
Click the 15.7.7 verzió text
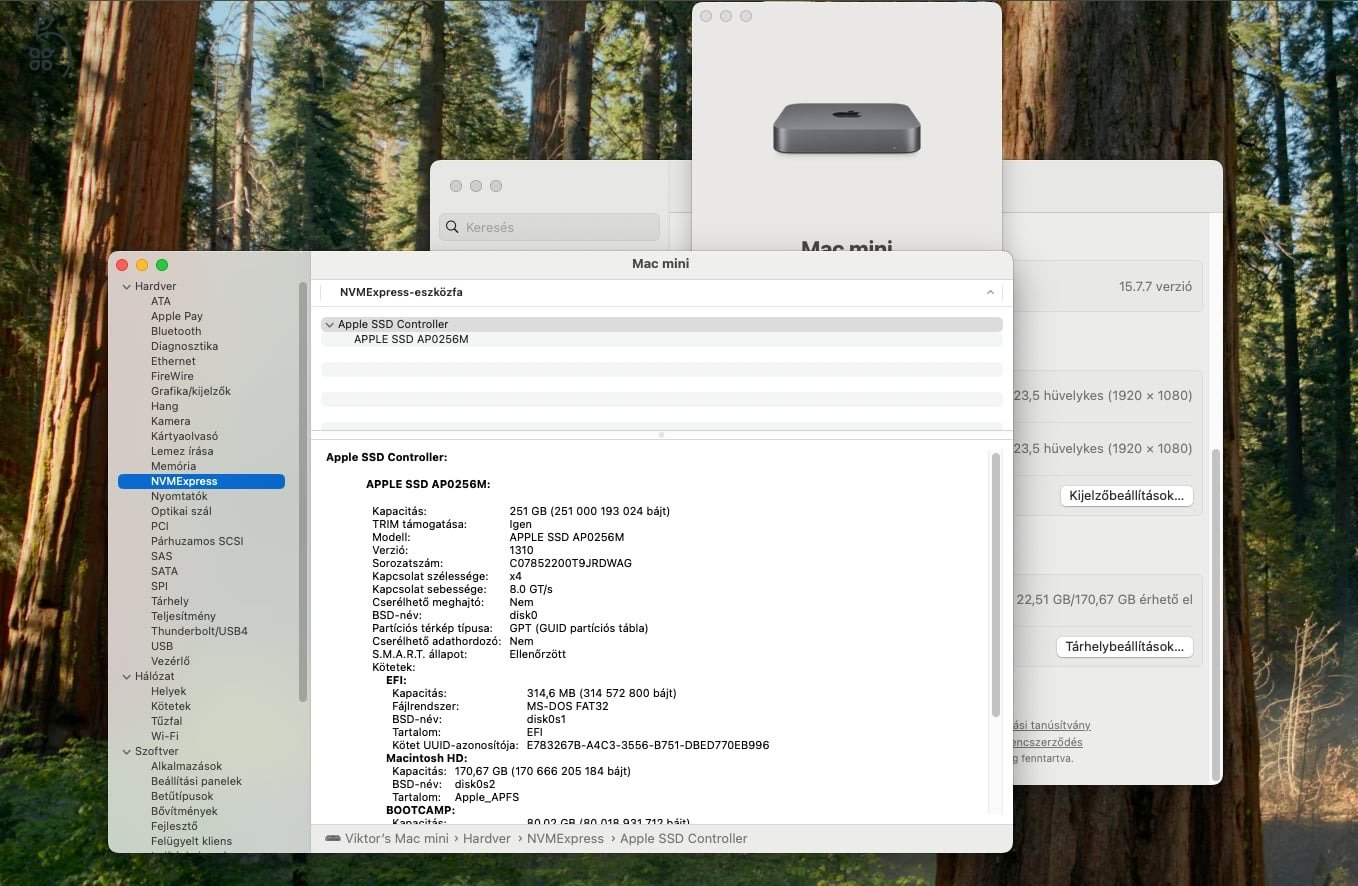point(1155,286)
